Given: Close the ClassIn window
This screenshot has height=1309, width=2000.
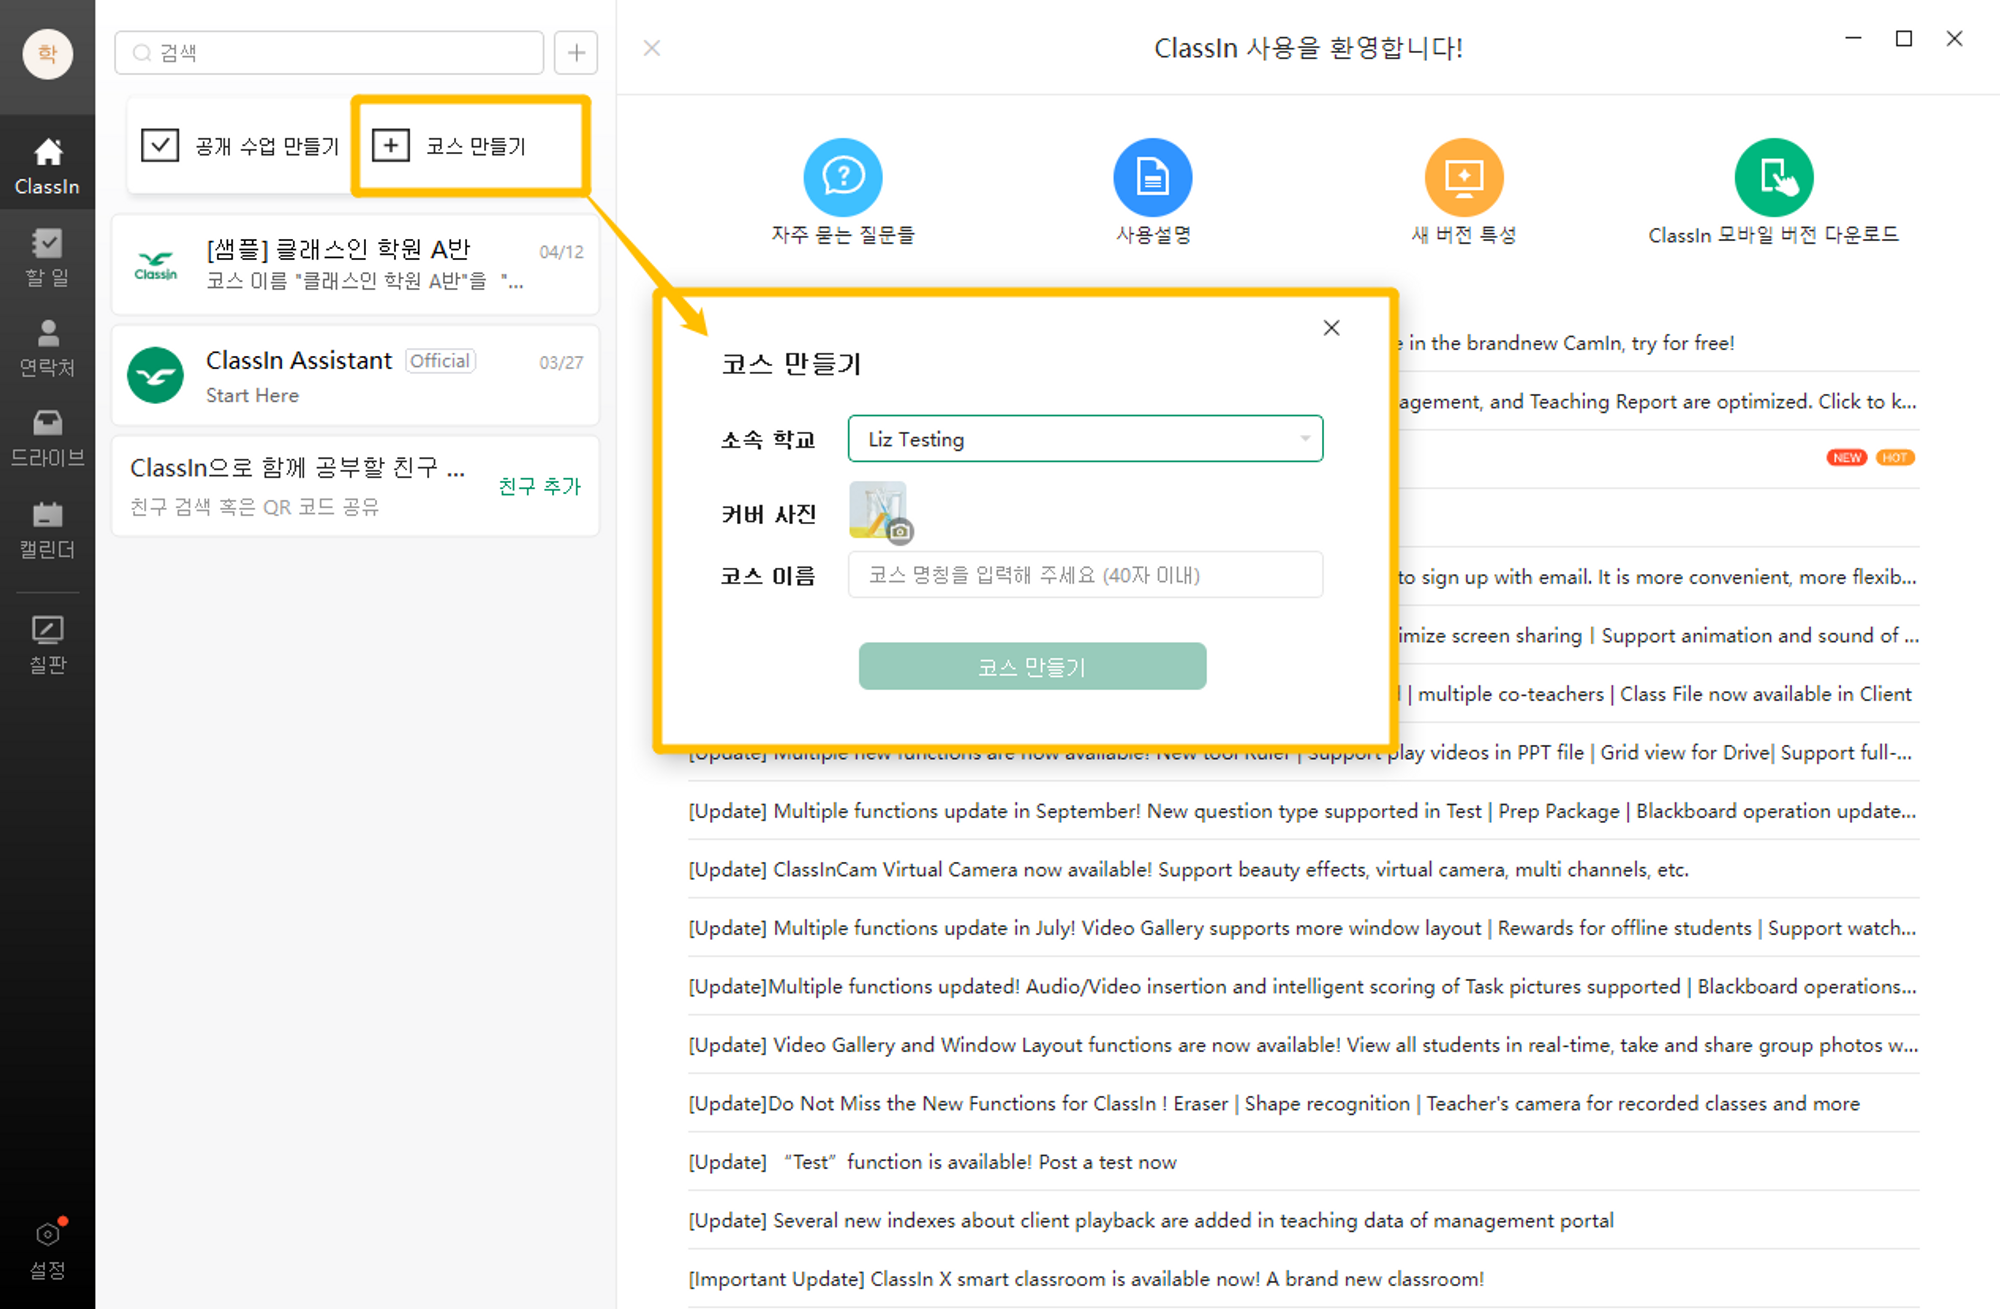Looking at the screenshot, I should [1955, 38].
